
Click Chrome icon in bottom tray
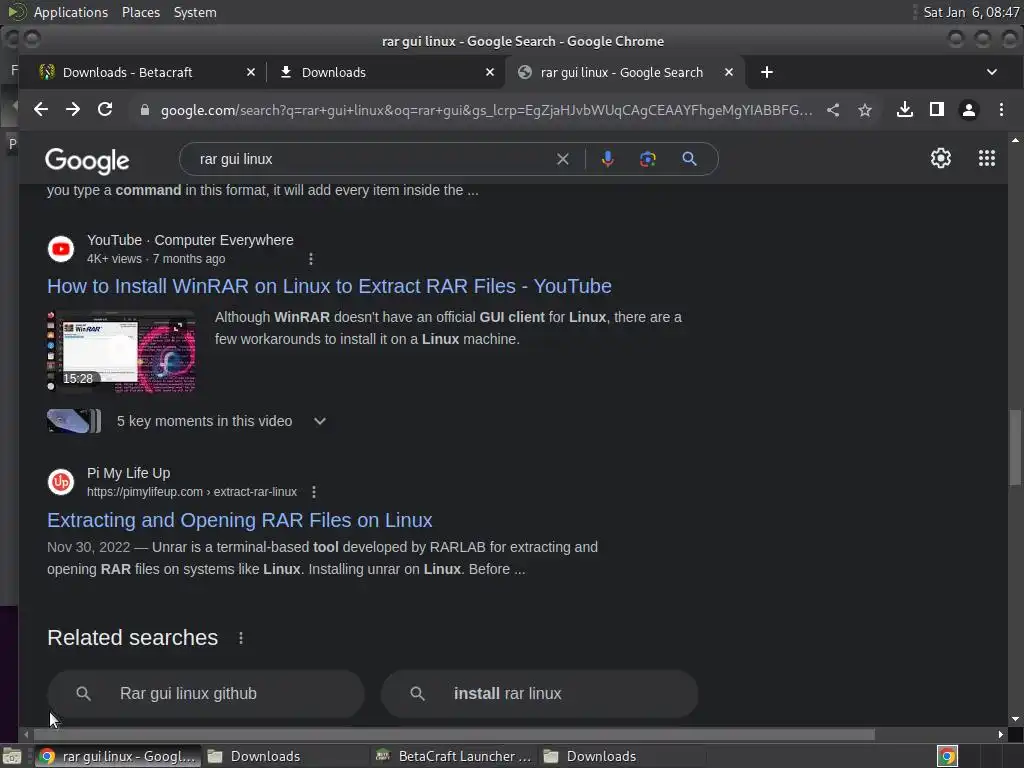[947, 756]
